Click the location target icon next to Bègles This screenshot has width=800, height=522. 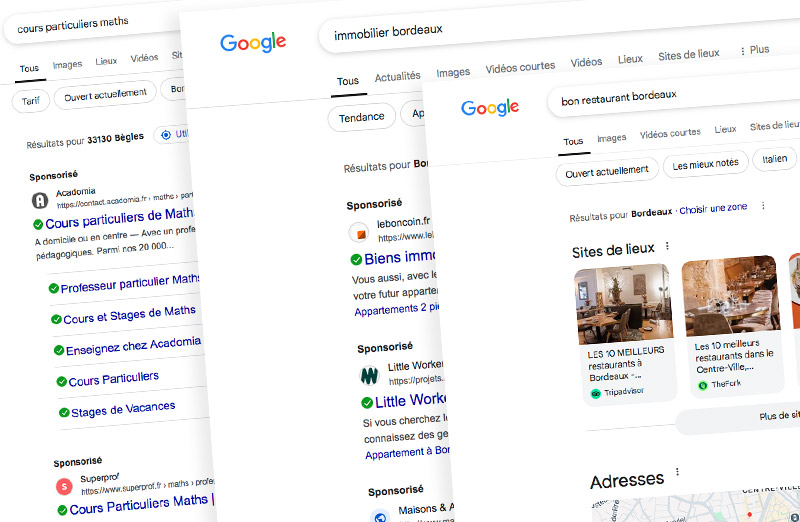(166, 135)
